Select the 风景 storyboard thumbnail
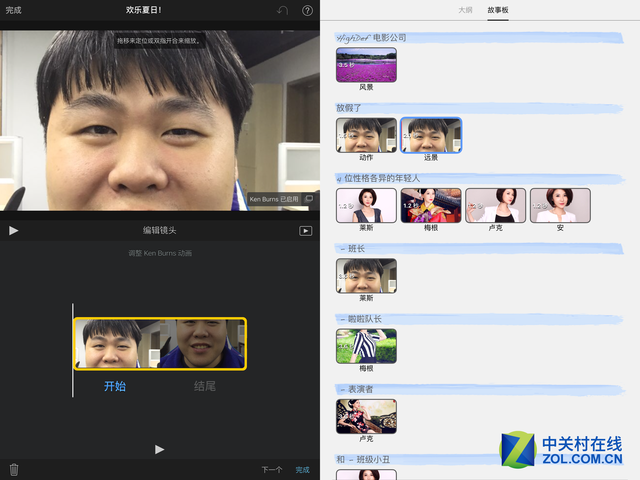The height and width of the screenshot is (480, 640). click(x=366, y=65)
